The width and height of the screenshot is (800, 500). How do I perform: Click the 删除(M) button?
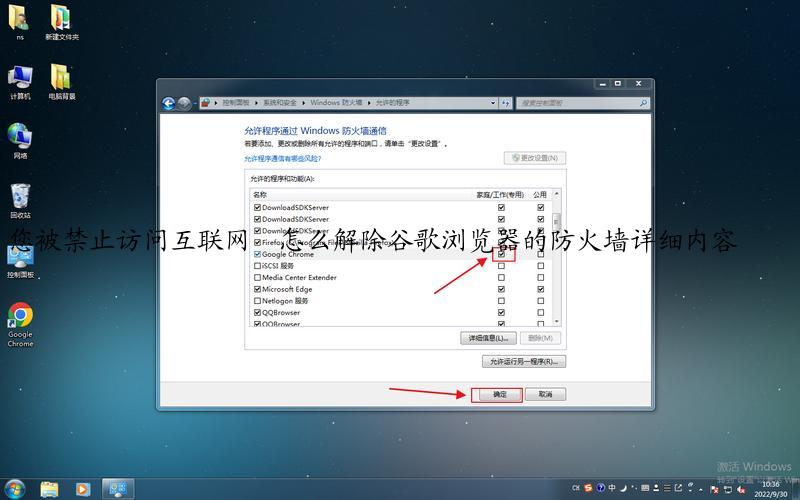tap(540, 338)
